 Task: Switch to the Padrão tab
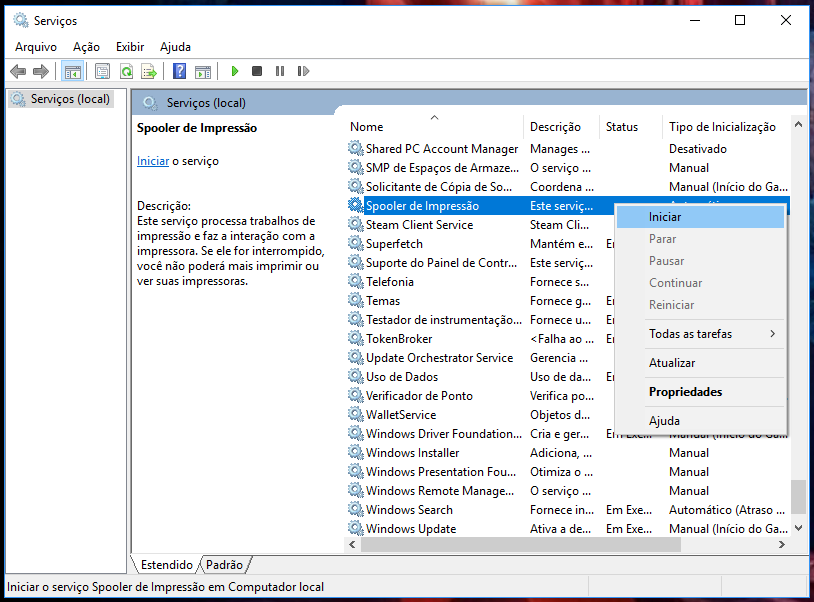(224, 565)
